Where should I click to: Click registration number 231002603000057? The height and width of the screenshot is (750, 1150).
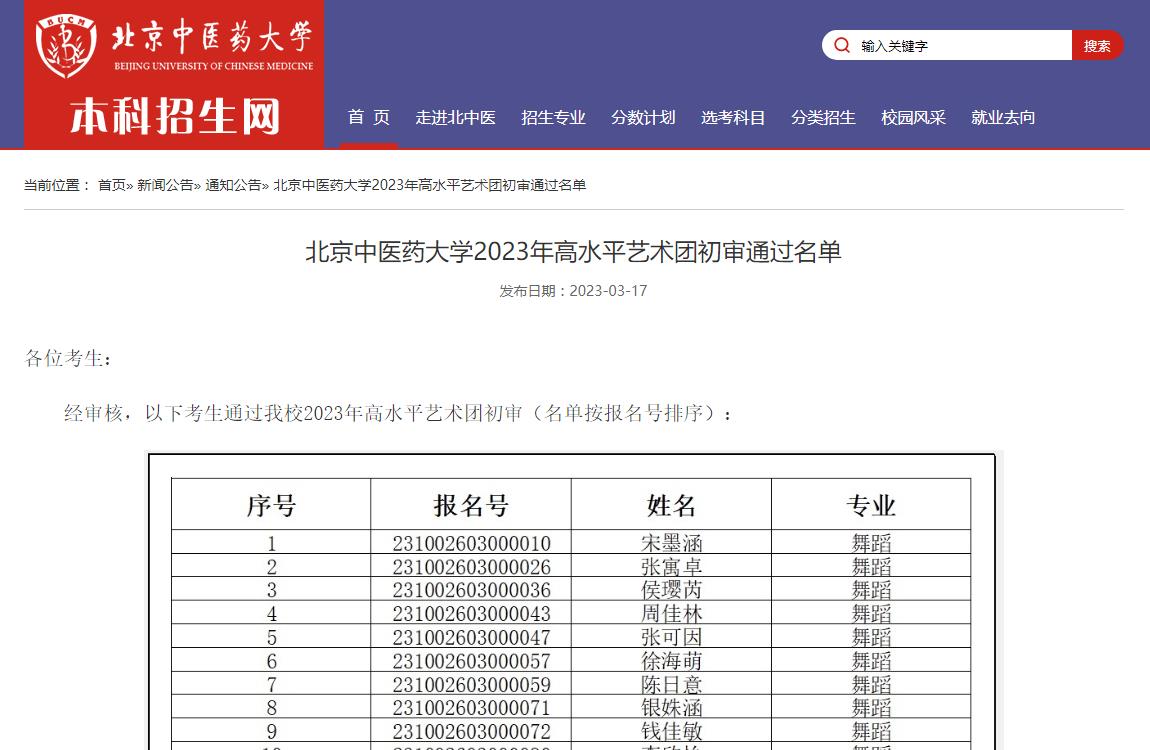tap(472, 661)
